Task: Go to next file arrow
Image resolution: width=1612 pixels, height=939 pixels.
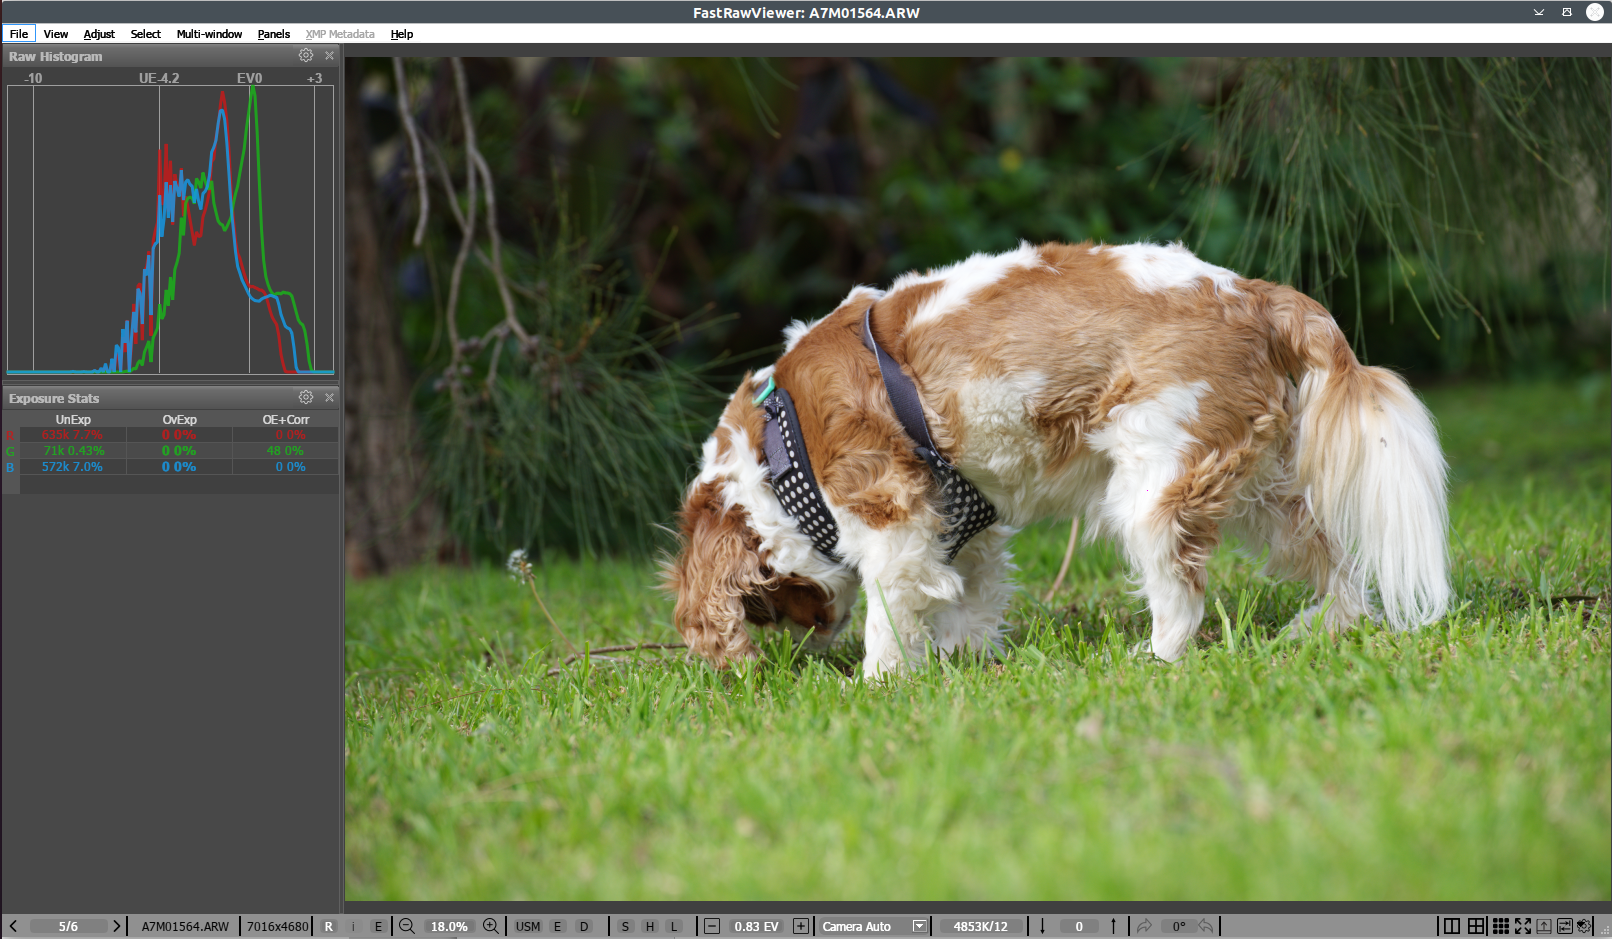Action: 116,926
